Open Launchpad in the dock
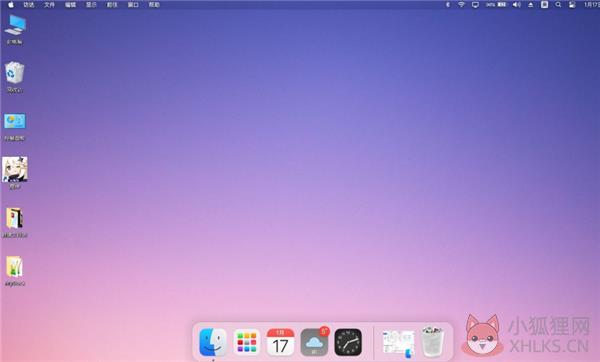 246,342
